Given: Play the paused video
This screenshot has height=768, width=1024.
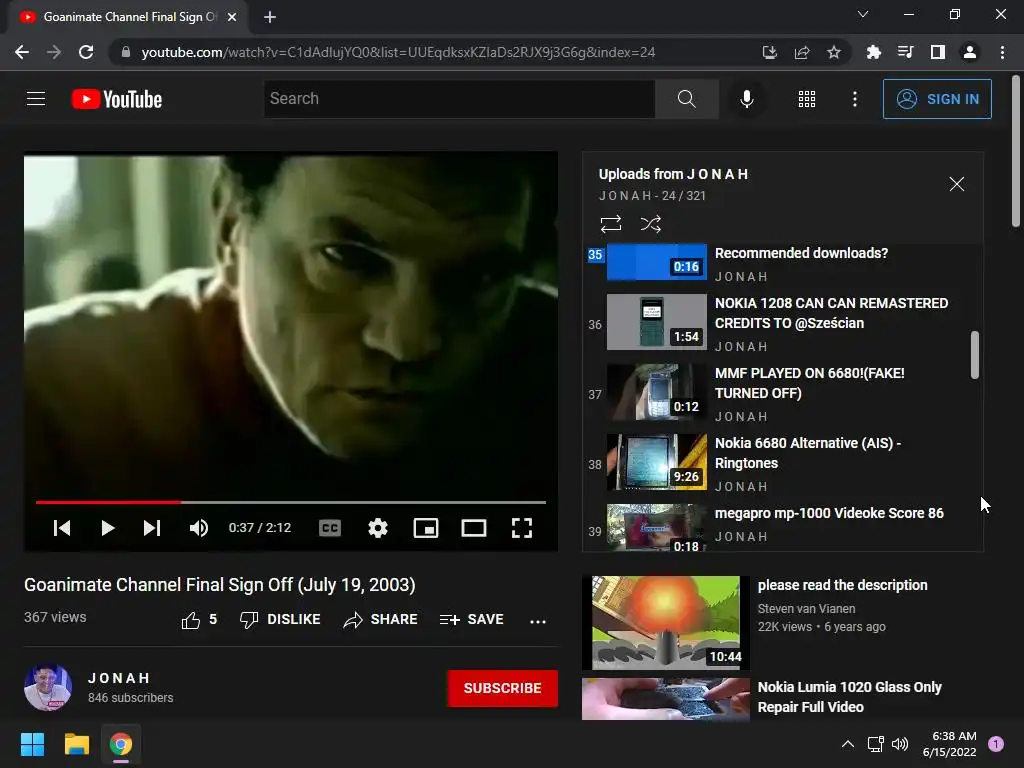Looking at the screenshot, I should tap(108, 528).
